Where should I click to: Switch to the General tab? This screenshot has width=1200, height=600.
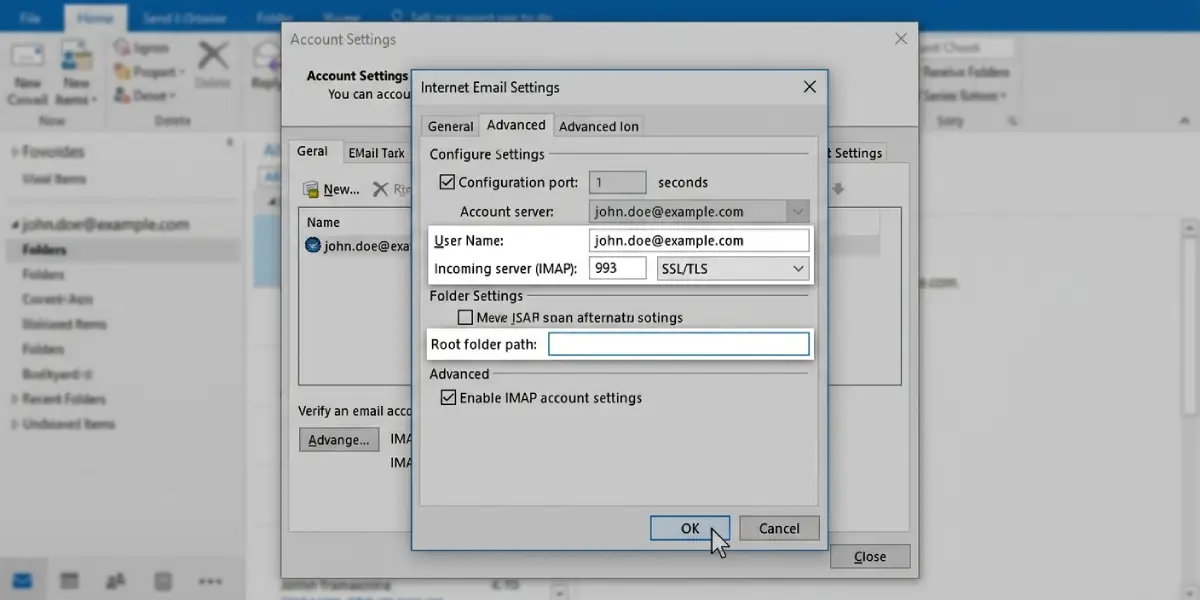(450, 126)
